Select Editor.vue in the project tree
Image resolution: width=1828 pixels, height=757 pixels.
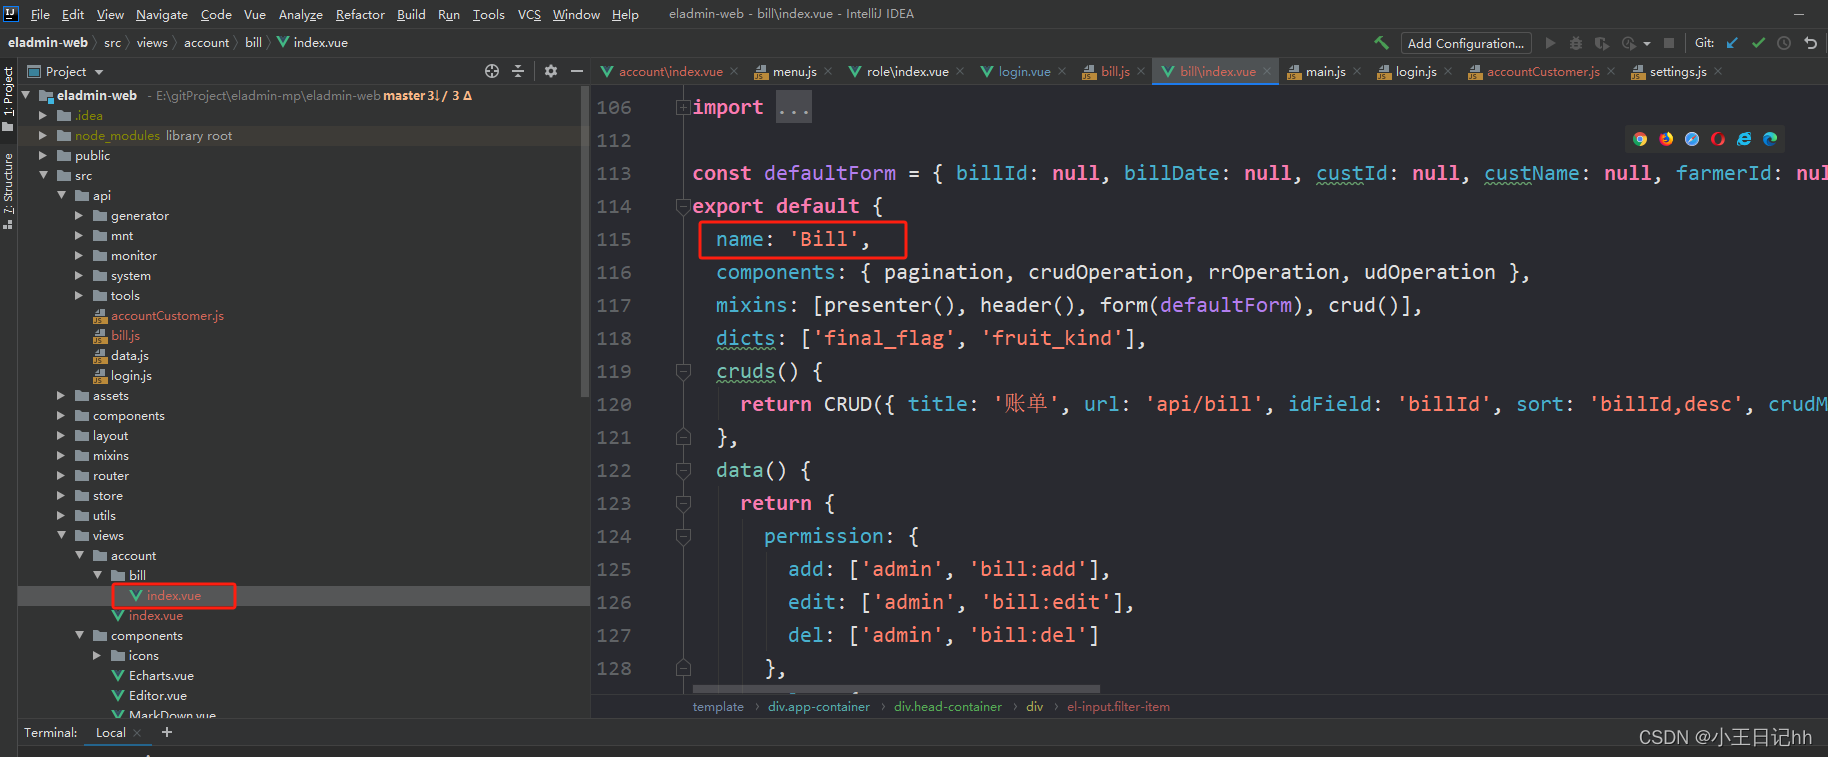tap(157, 695)
